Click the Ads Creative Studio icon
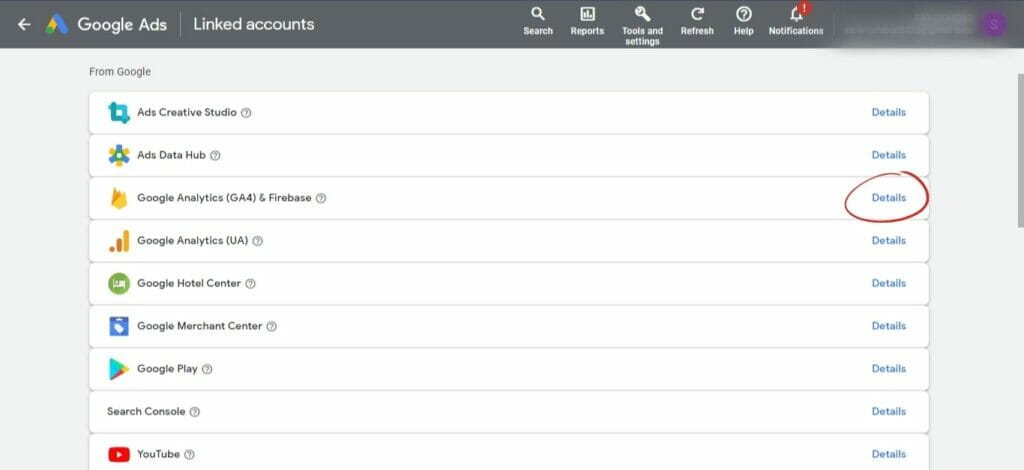 119,112
